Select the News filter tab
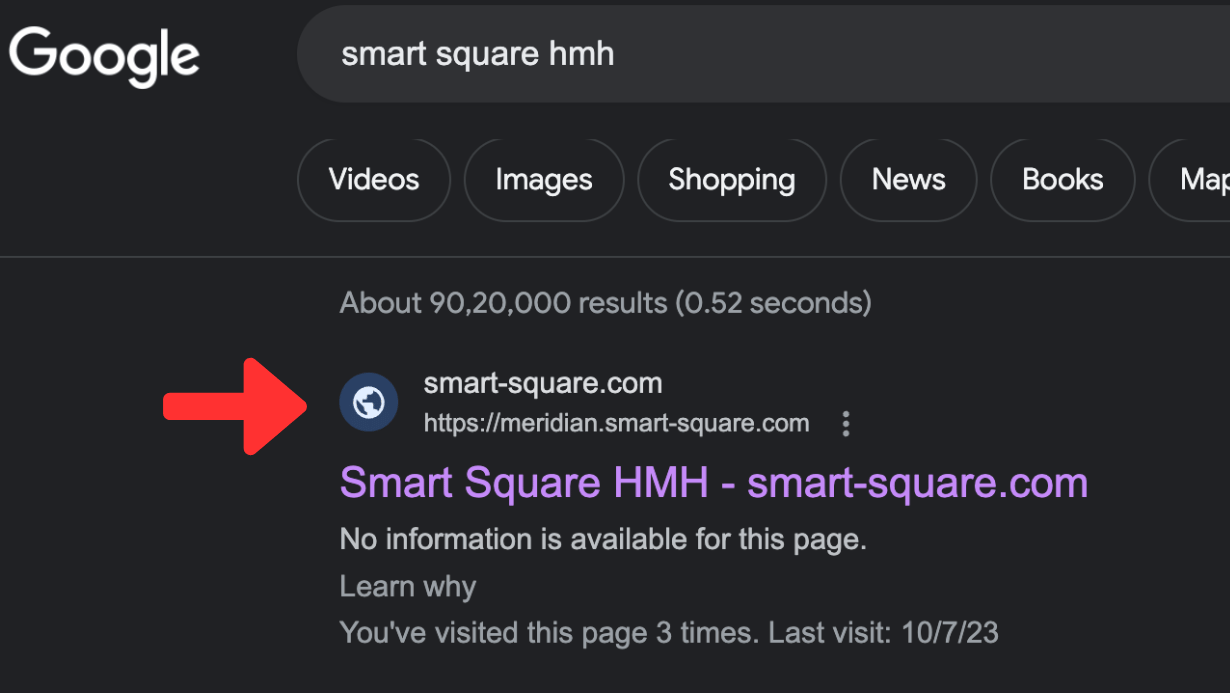Image resolution: width=1230 pixels, height=693 pixels. pos(908,180)
